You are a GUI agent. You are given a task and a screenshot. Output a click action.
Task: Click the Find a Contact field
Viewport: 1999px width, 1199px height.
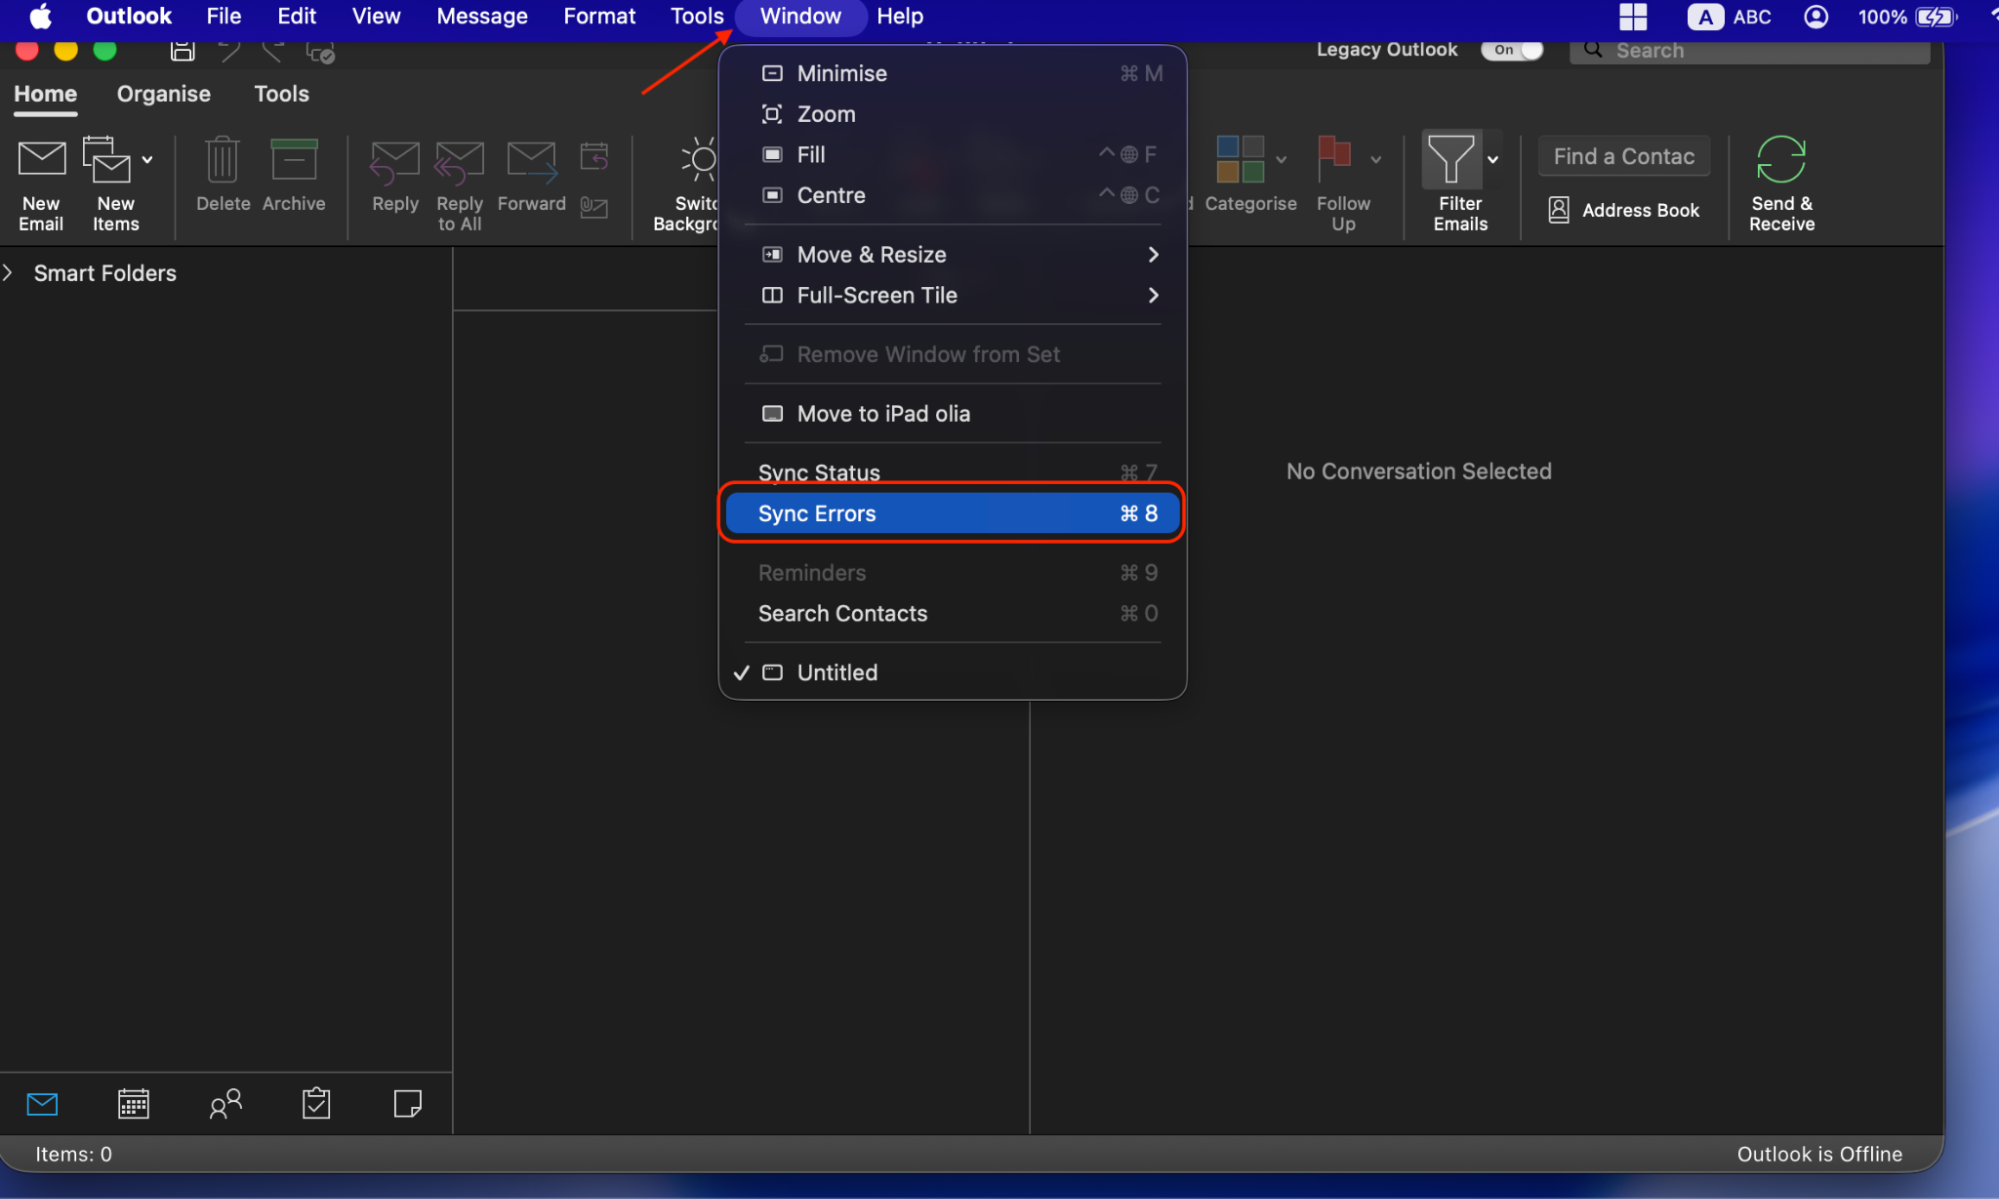1624,156
